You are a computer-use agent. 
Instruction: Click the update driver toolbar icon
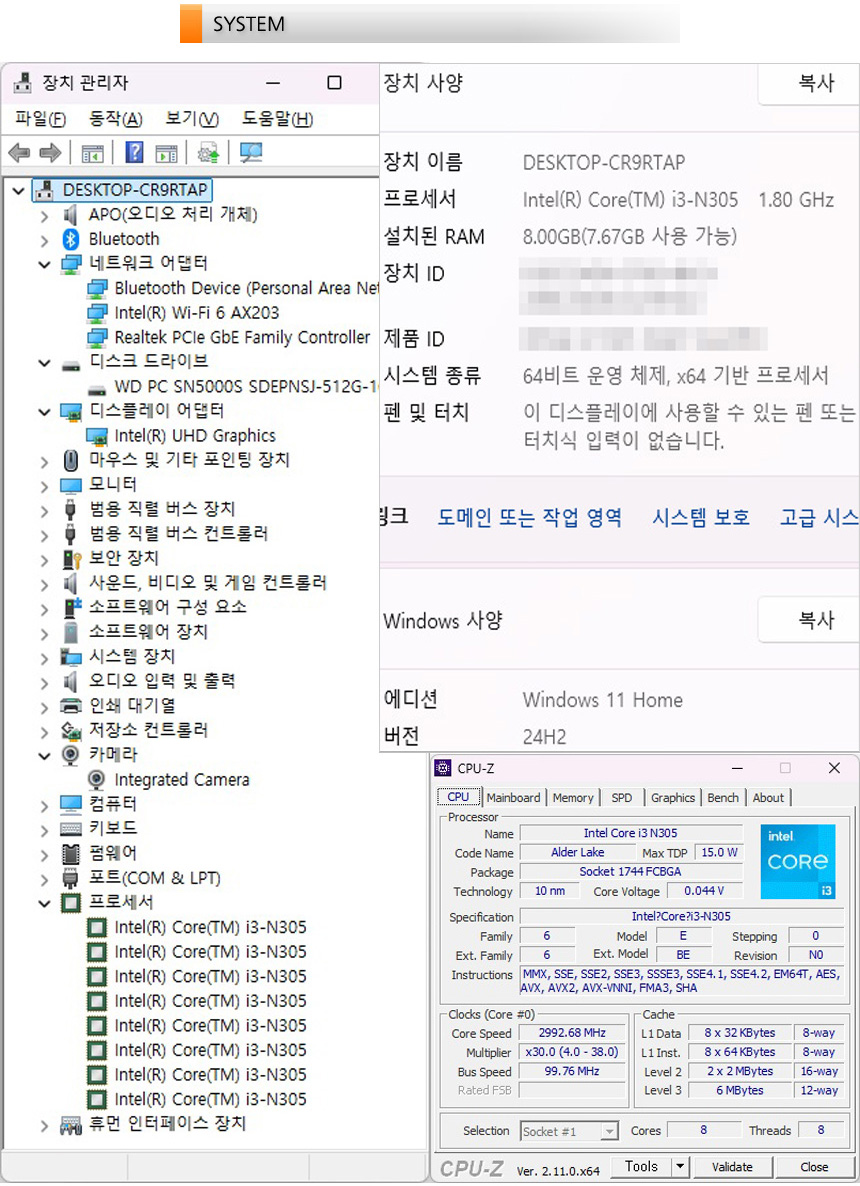[208, 153]
